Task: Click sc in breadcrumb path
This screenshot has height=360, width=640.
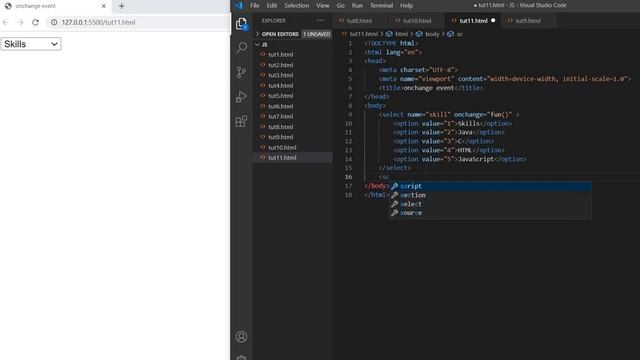Action: click(x=460, y=34)
